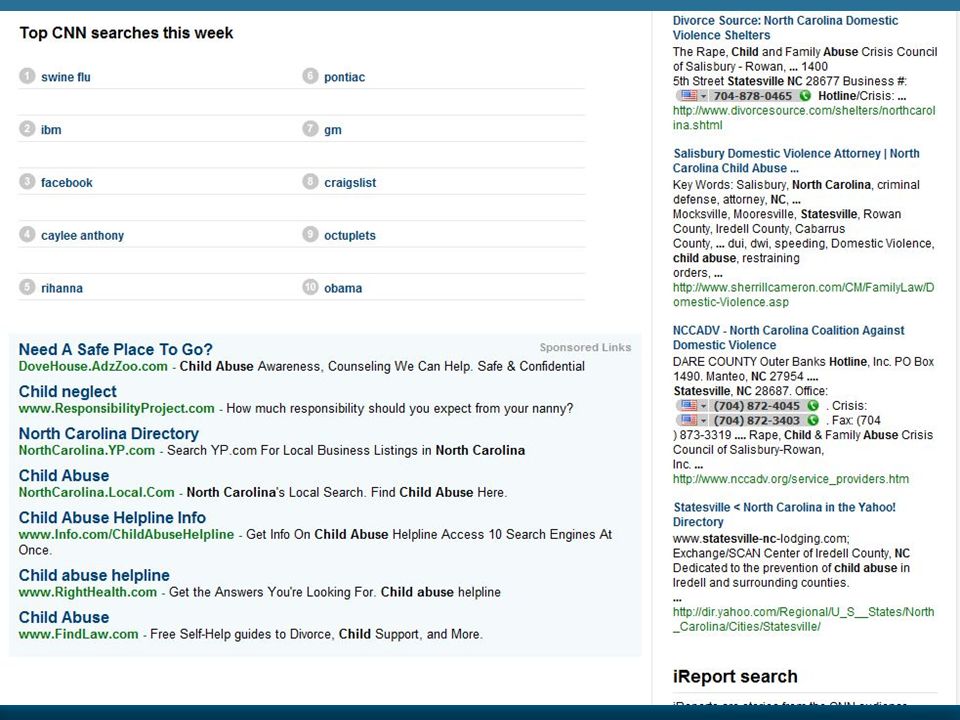Image resolution: width=960 pixels, height=720 pixels.
Task: Open the caylee anthony top search
Action: tap(82, 235)
